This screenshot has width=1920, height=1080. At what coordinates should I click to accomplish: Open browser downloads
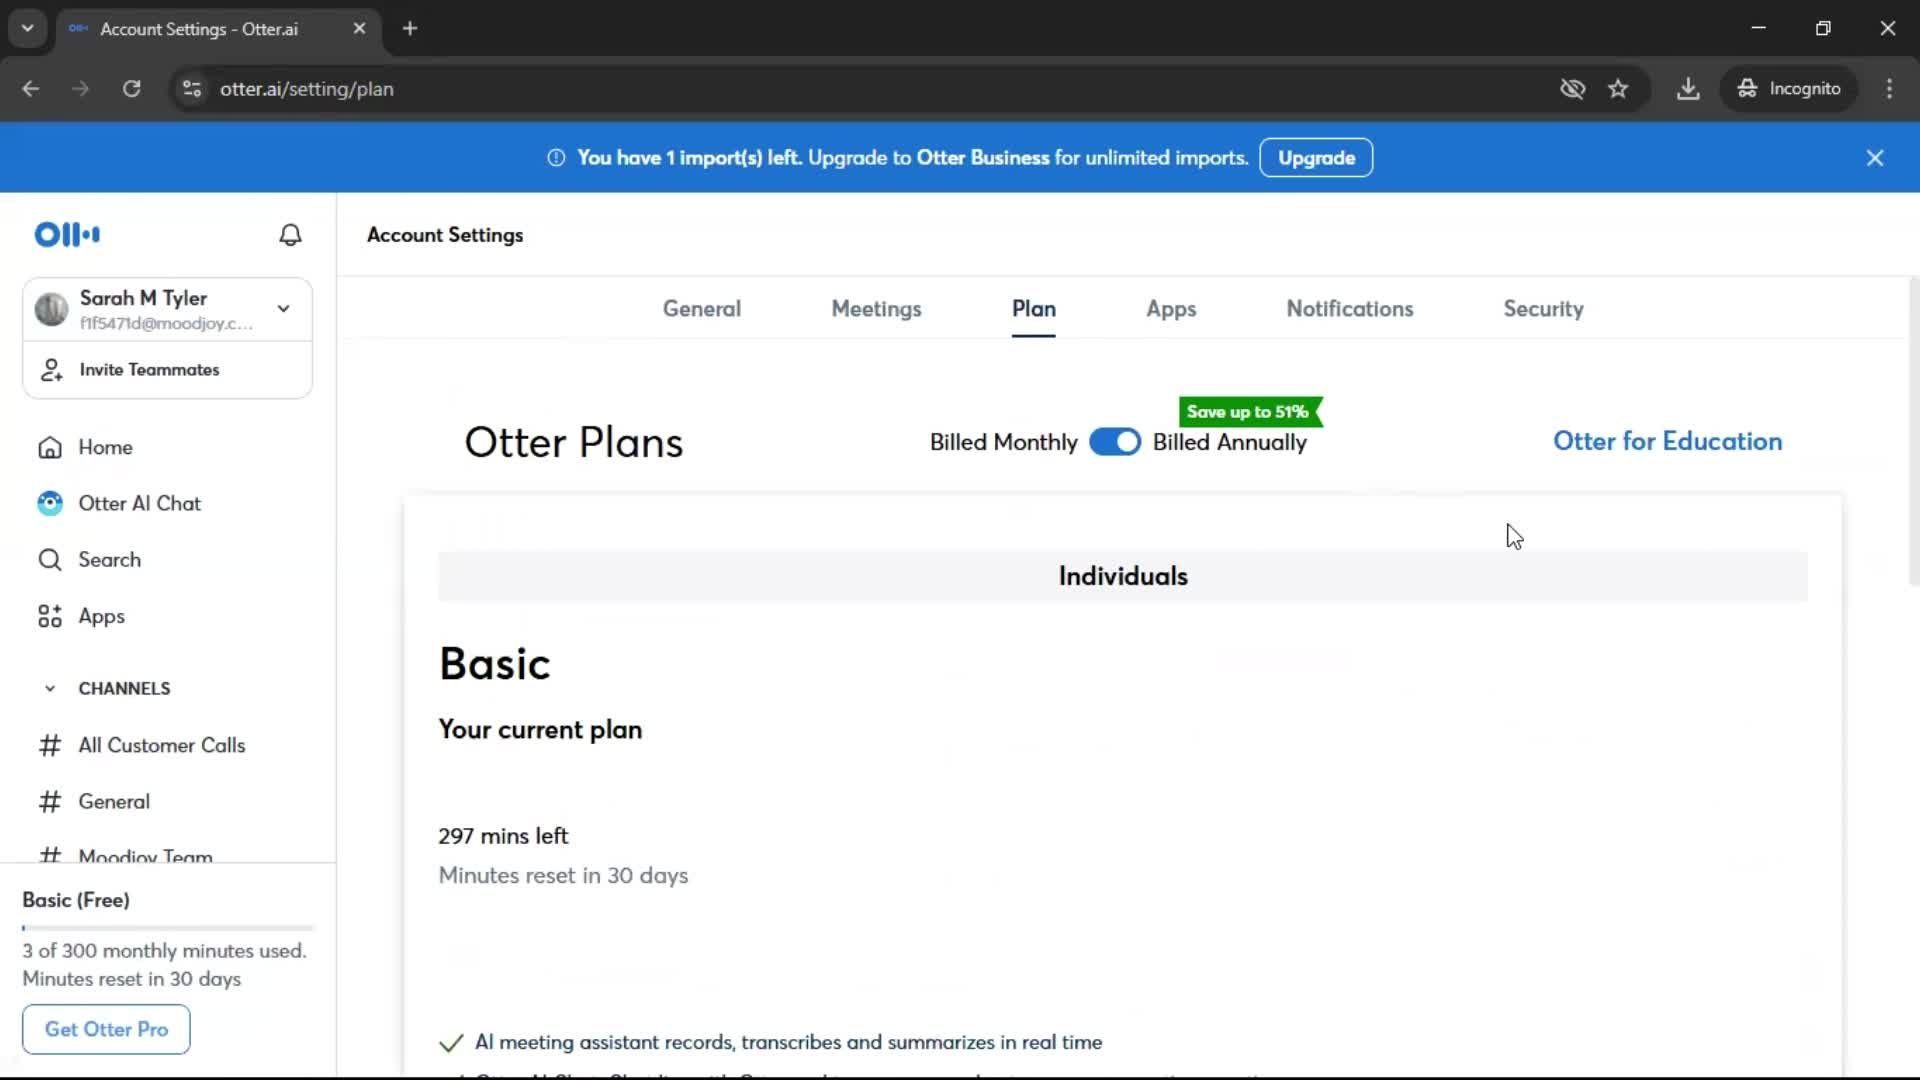[1688, 89]
